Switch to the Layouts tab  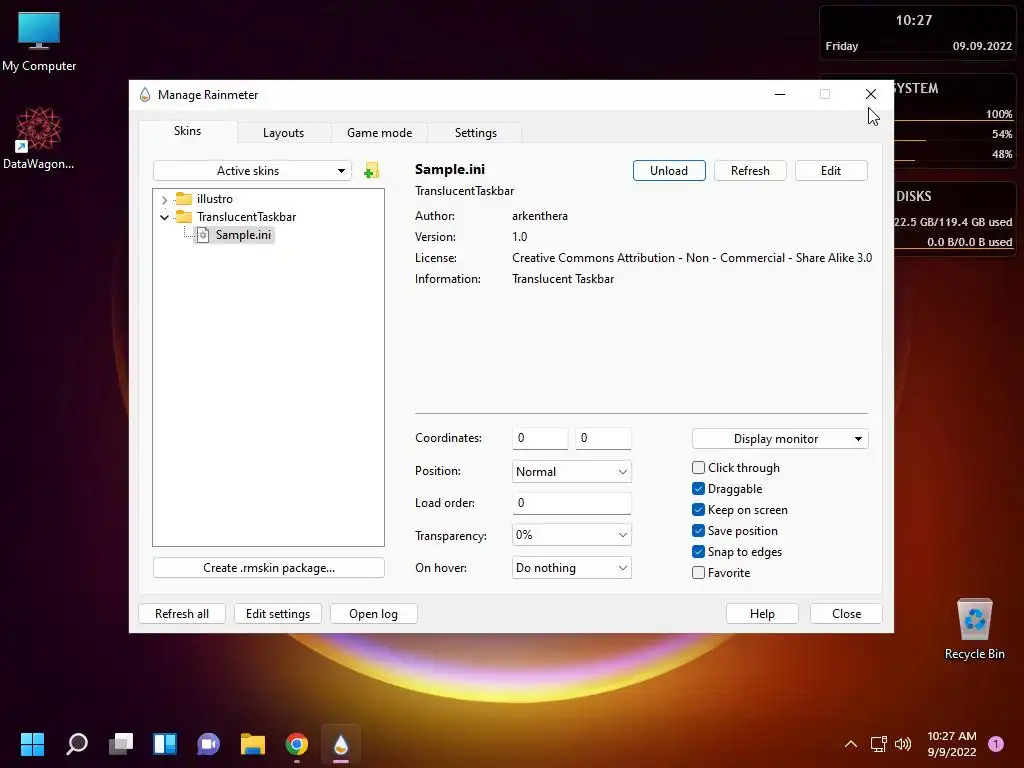[x=283, y=133]
